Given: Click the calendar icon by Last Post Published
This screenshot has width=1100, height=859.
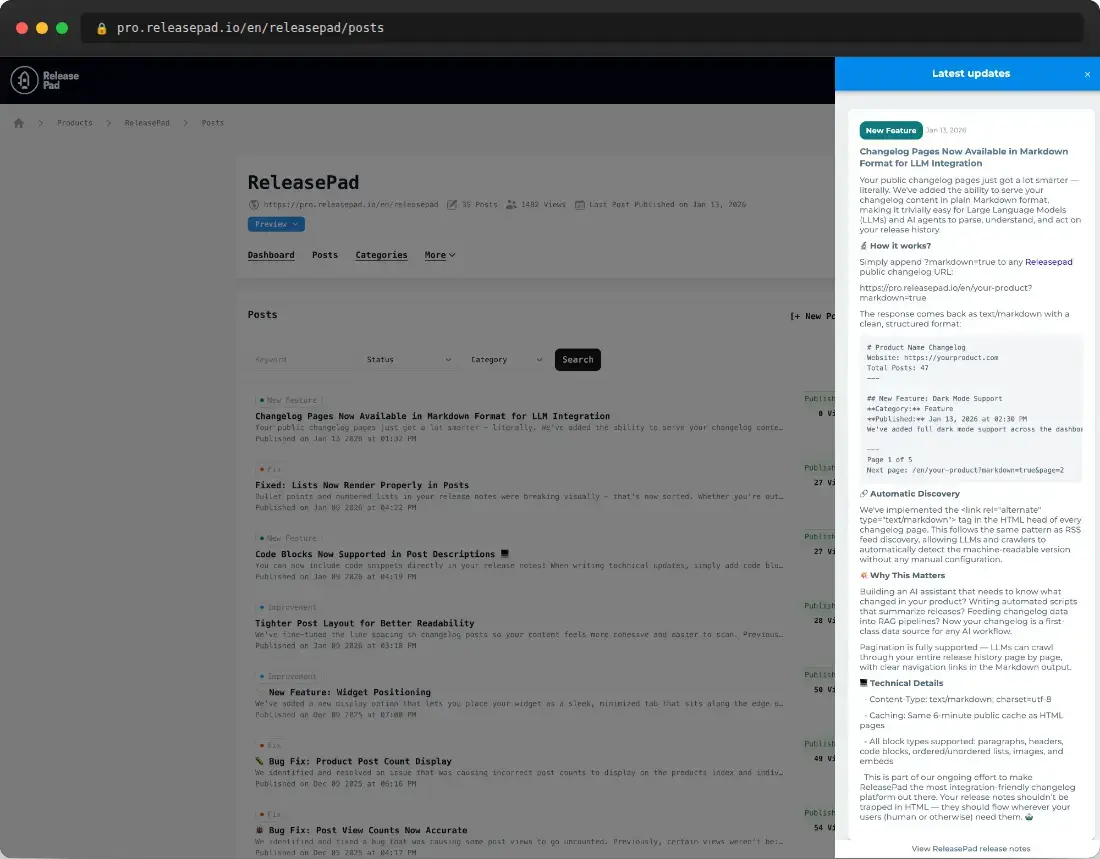Looking at the screenshot, I should [x=579, y=205].
